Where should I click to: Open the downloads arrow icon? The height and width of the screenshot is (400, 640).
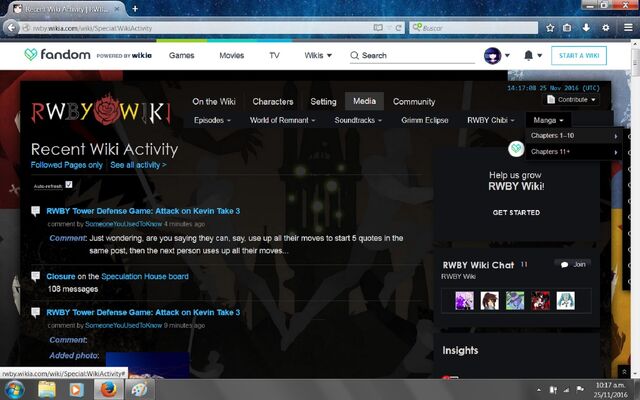tap(586, 28)
